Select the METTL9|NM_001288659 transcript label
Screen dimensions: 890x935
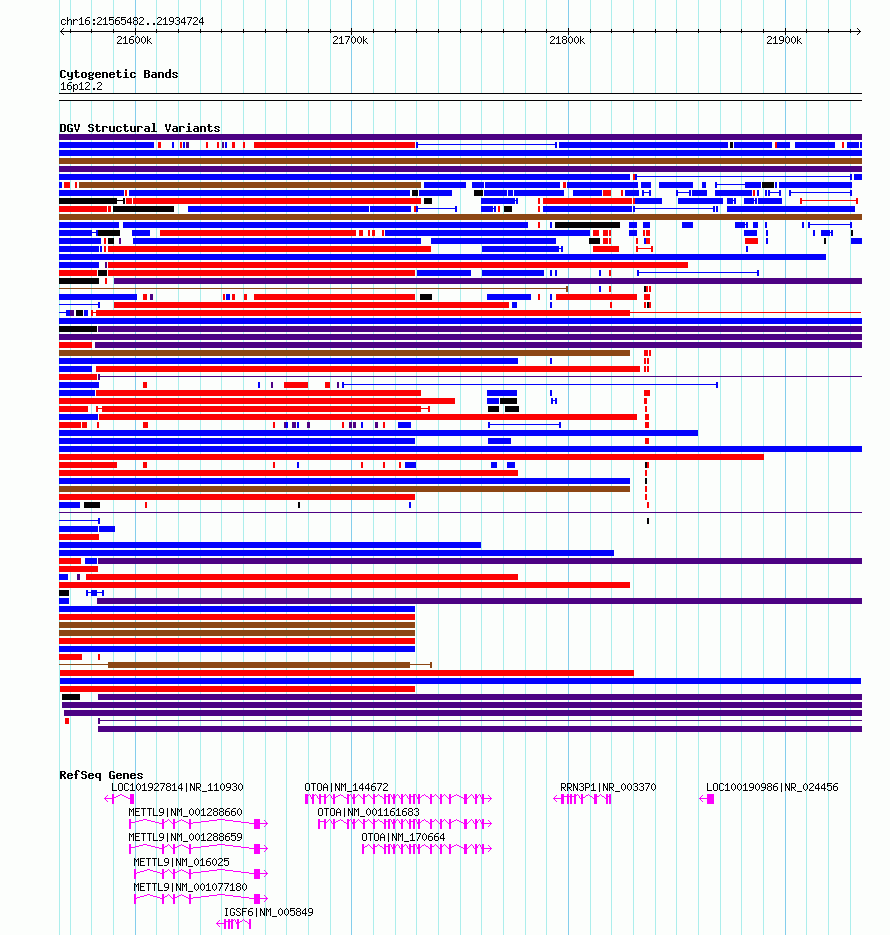coord(185,837)
